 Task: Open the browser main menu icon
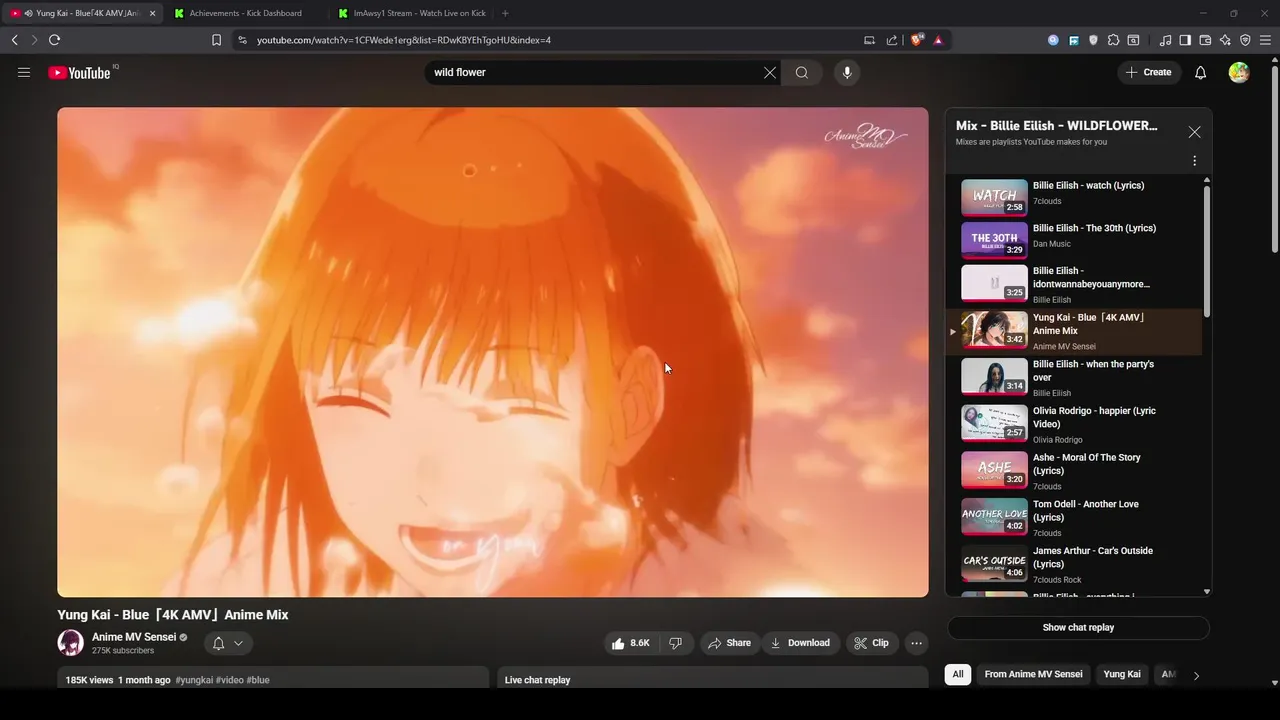pos(1266,40)
